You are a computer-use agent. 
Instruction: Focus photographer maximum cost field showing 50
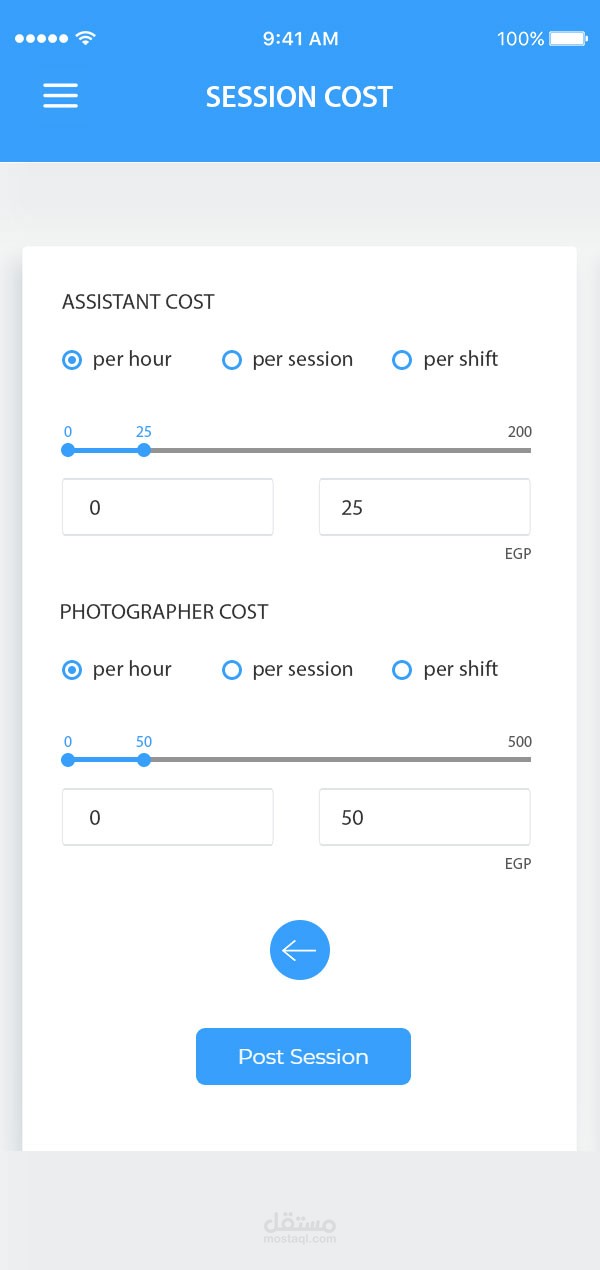click(424, 817)
